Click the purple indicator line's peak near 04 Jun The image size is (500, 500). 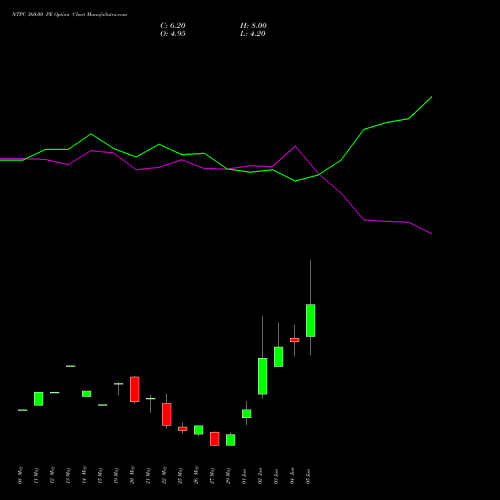[295, 146]
